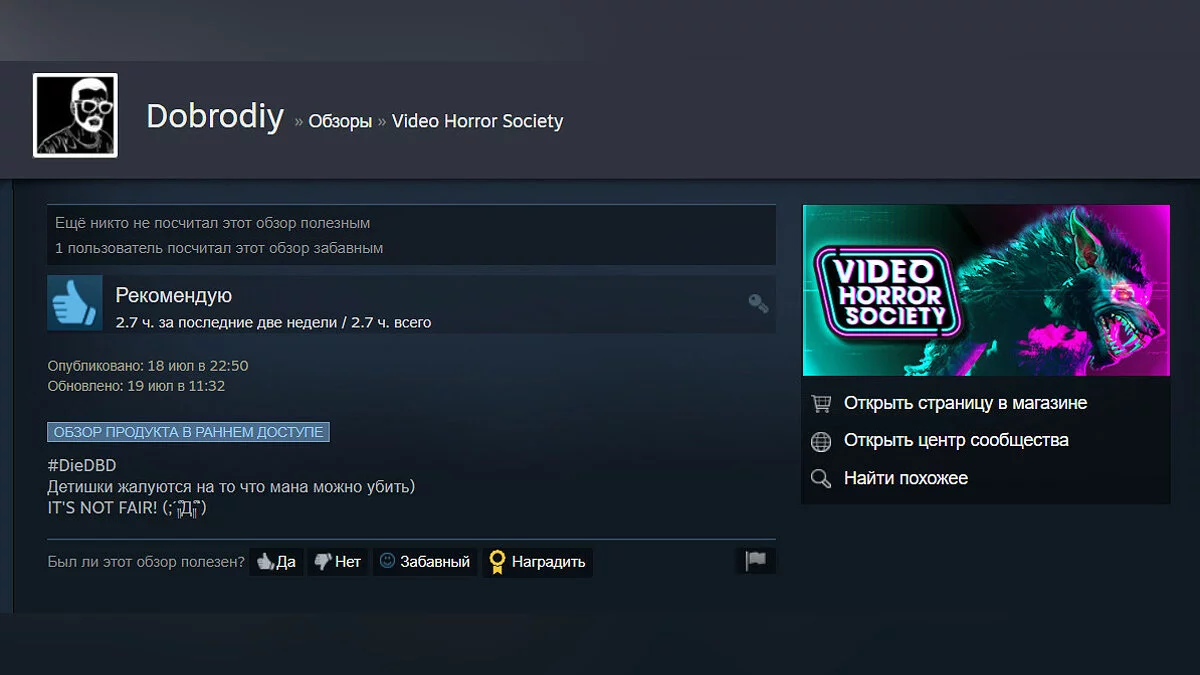Click the globe community hub icon
The image size is (1200, 675).
tap(821, 441)
